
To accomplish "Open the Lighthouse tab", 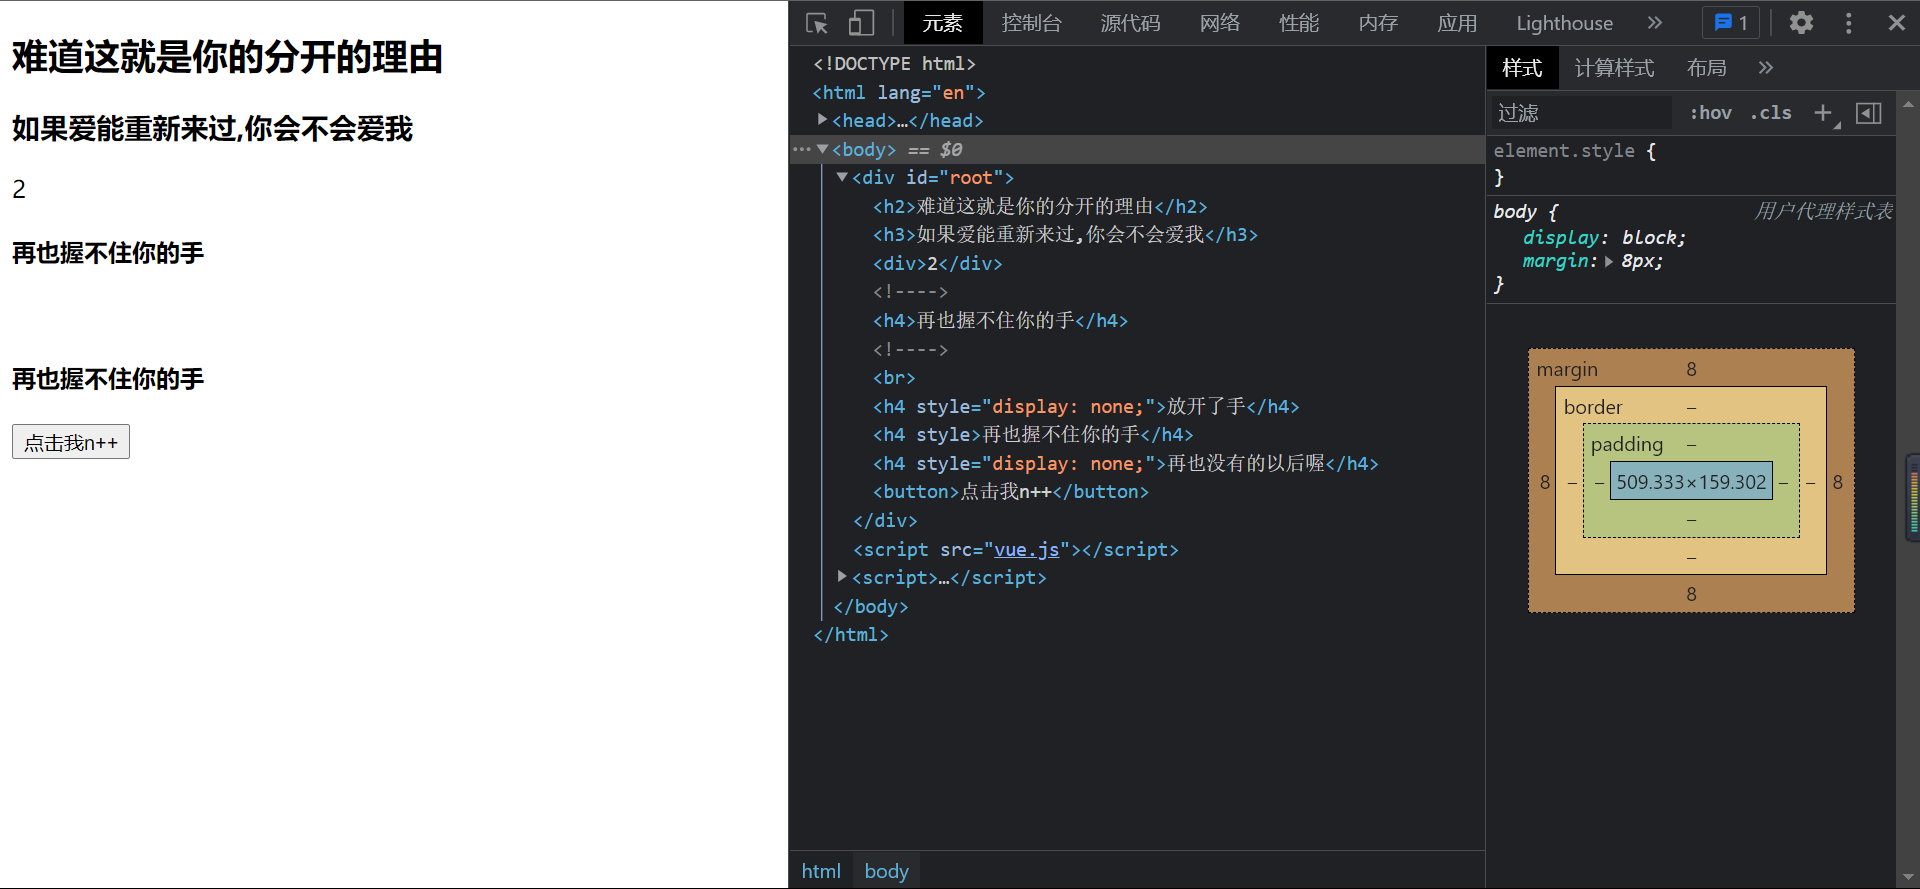I will (x=1565, y=23).
